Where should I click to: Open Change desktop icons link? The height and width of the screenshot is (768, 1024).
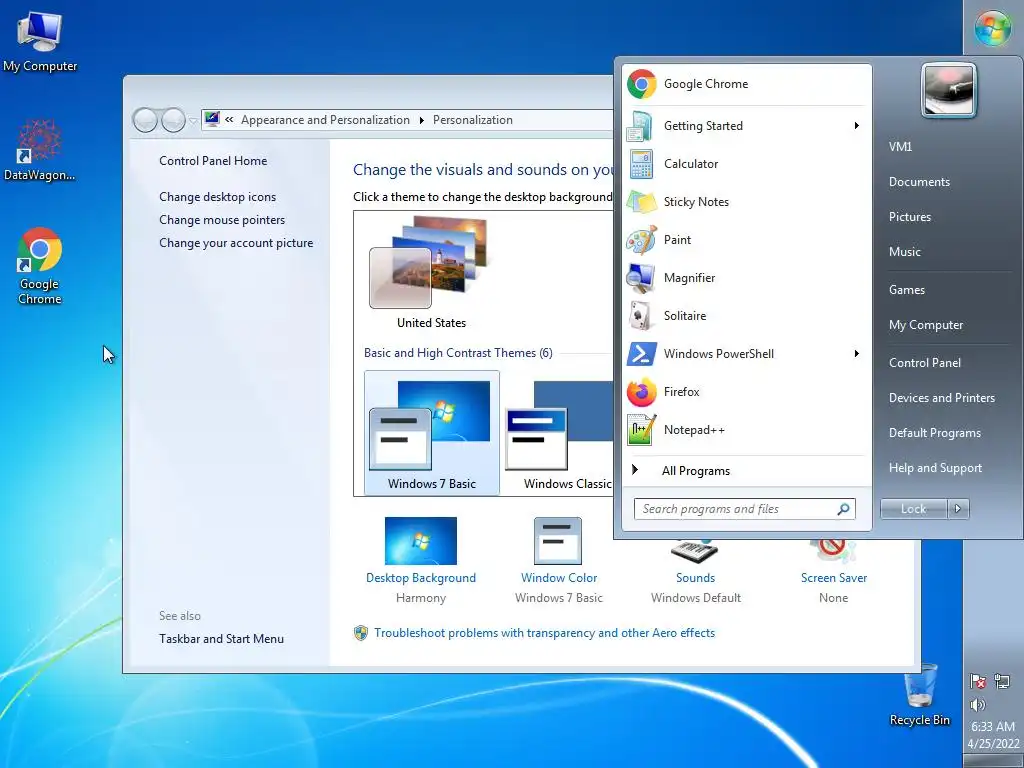[217, 197]
